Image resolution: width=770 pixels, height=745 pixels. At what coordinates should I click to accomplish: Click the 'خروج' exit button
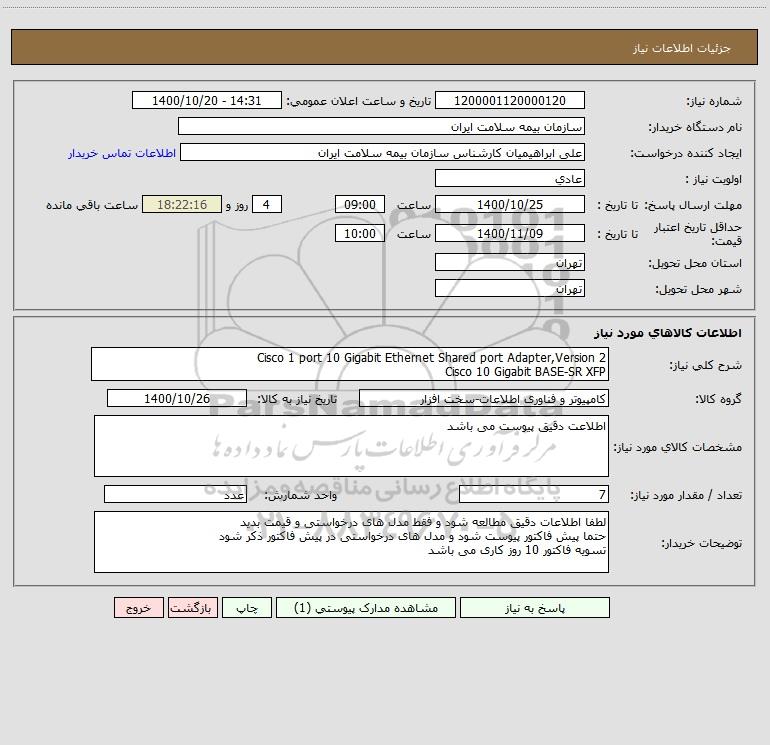[138, 607]
